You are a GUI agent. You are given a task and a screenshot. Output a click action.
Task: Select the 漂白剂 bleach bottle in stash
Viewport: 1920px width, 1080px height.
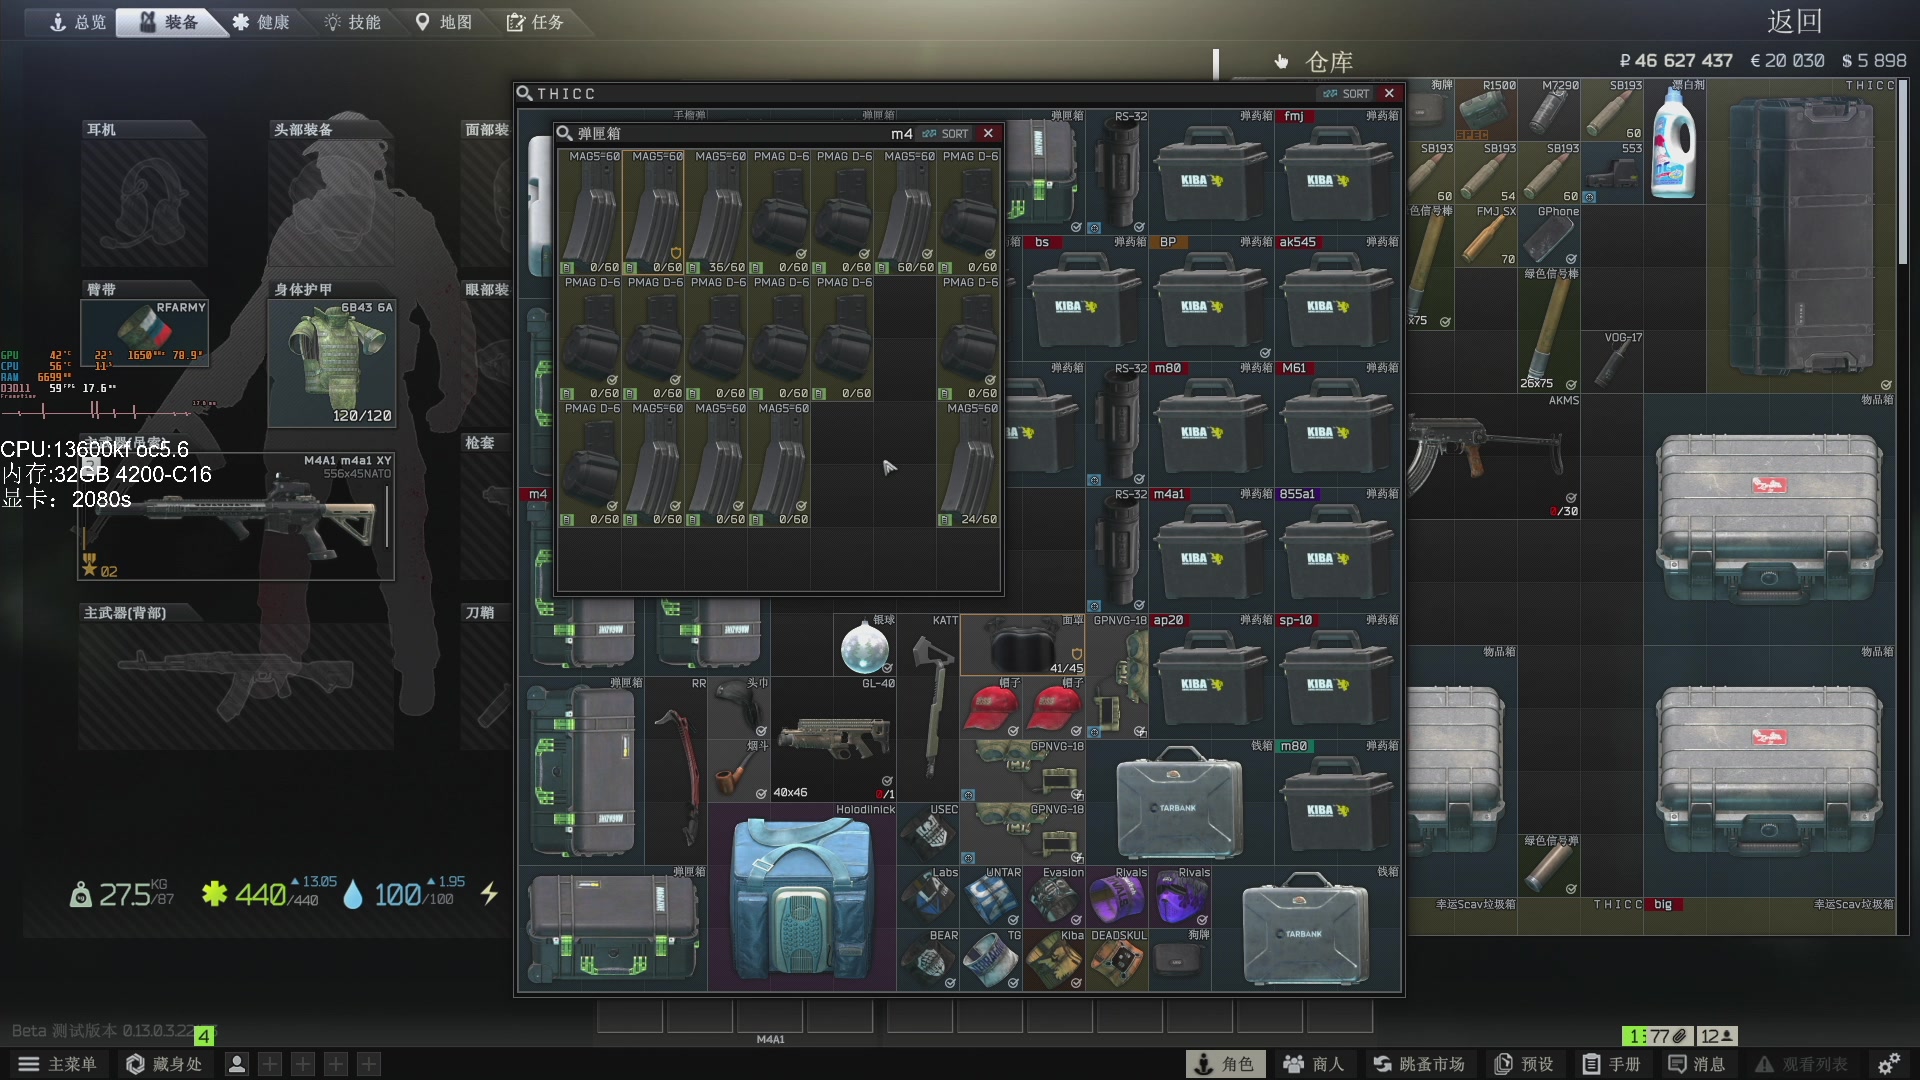[x=1675, y=141]
